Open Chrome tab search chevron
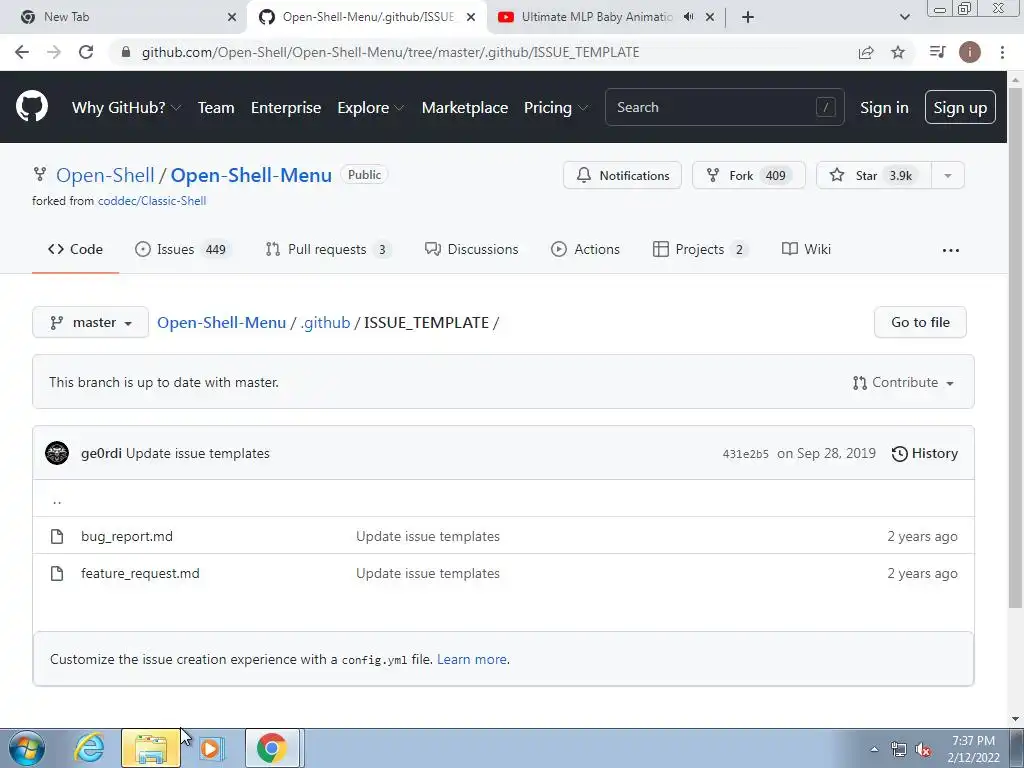This screenshot has width=1024, height=768. pyautogui.click(x=904, y=17)
